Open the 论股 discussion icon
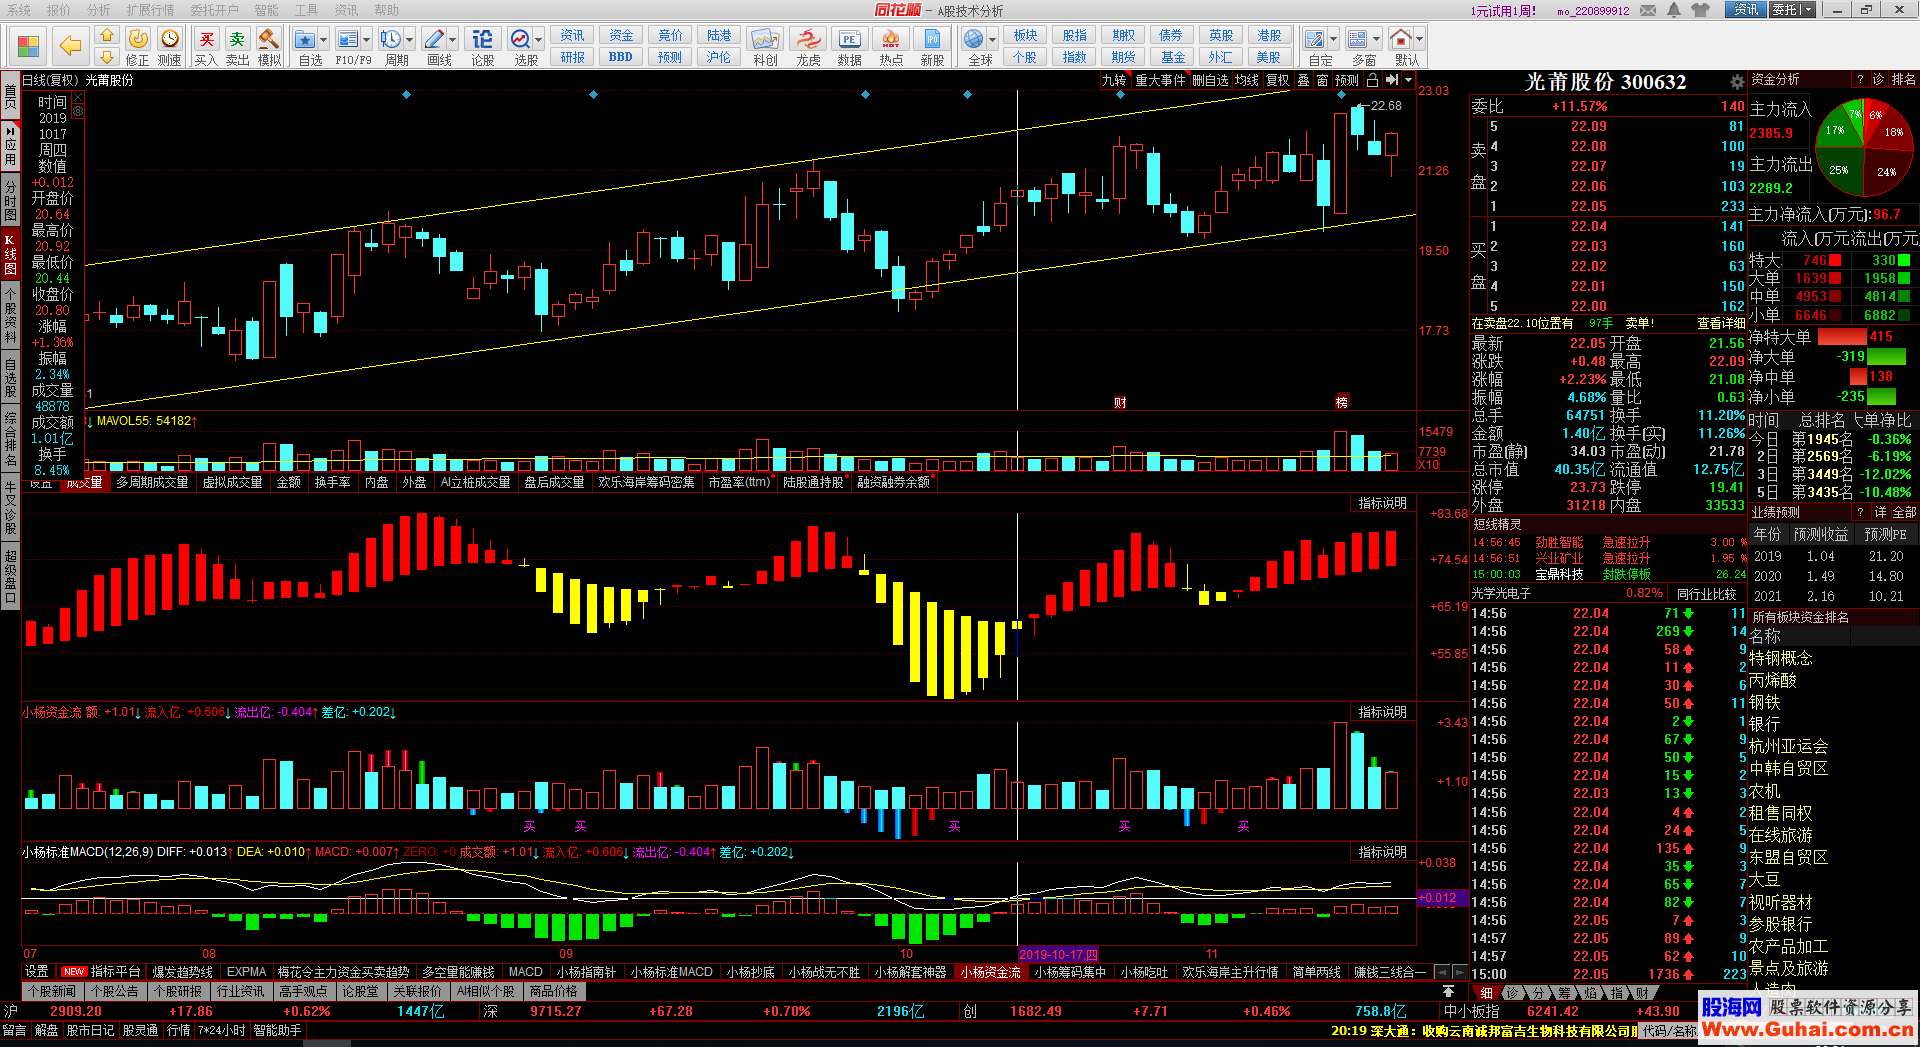The image size is (1920, 1047). (x=483, y=47)
